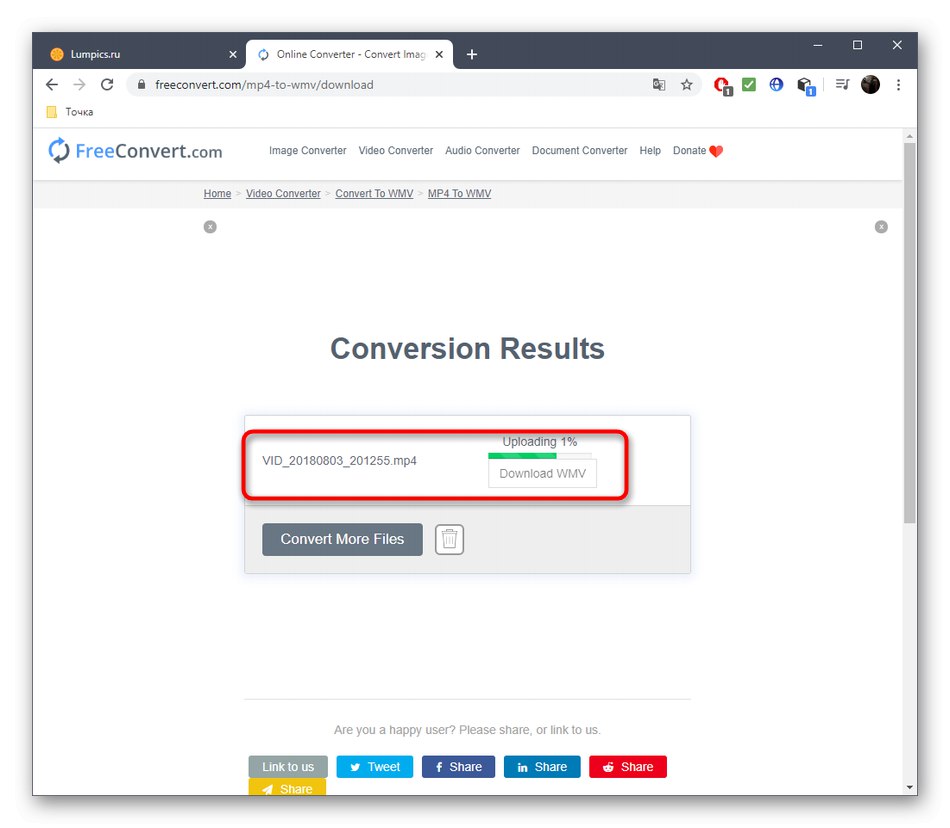Open the translate page icon
This screenshot has height=828, width=950.
click(x=659, y=85)
